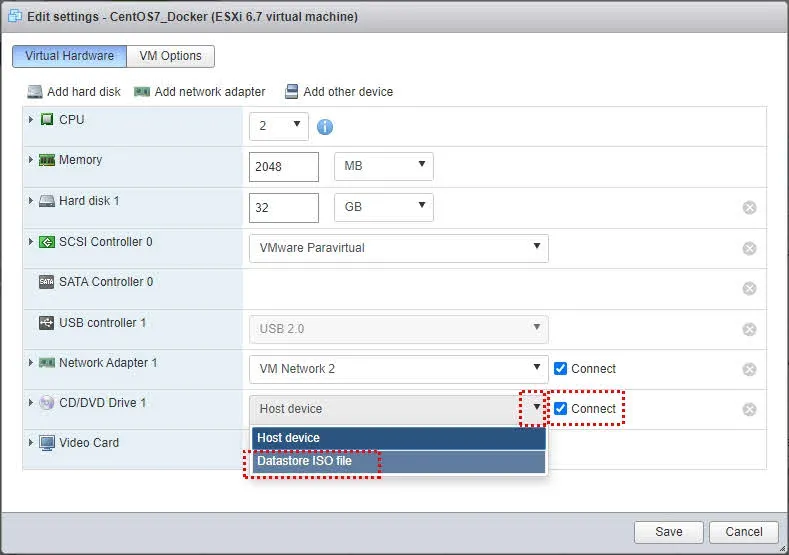Image resolution: width=789 pixels, height=555 pixels.
Task: Remove Network Adapter 1 using X icon
Action: coord(749,369)
